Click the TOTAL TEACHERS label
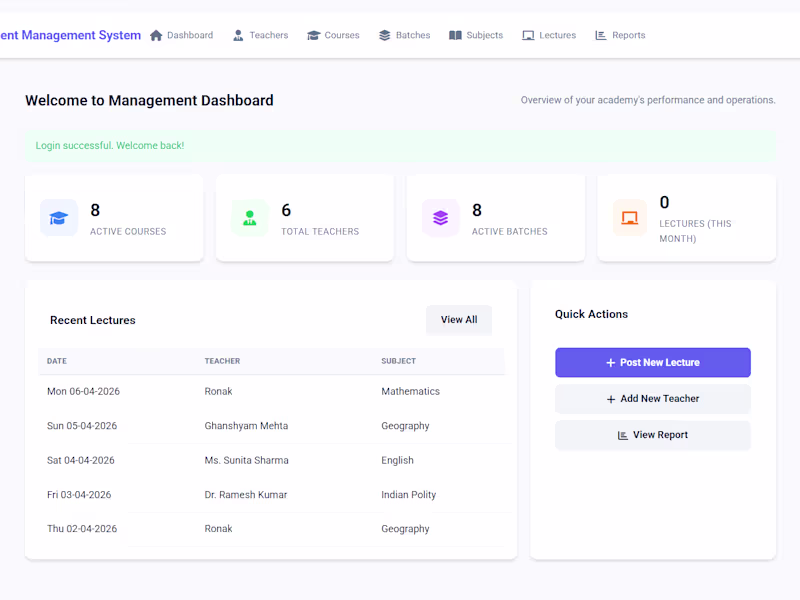Image resolution: width=800 pixels, height=600 pixels. click(320, 232)
